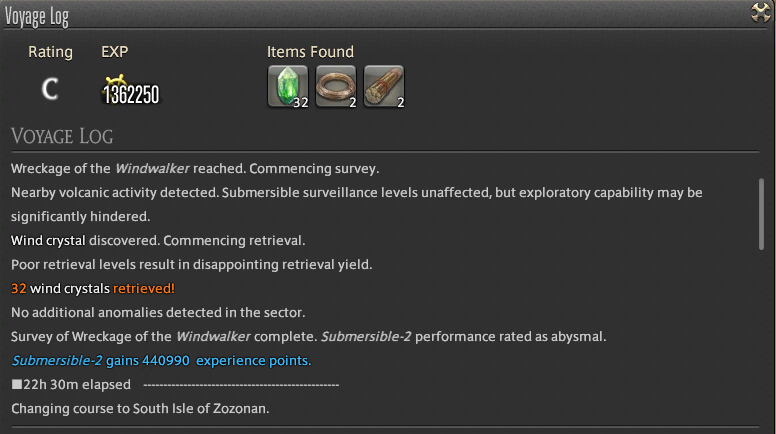
Task: Click the square marker beside 22h 30m elapsed
Action: (x=17, y=385)
